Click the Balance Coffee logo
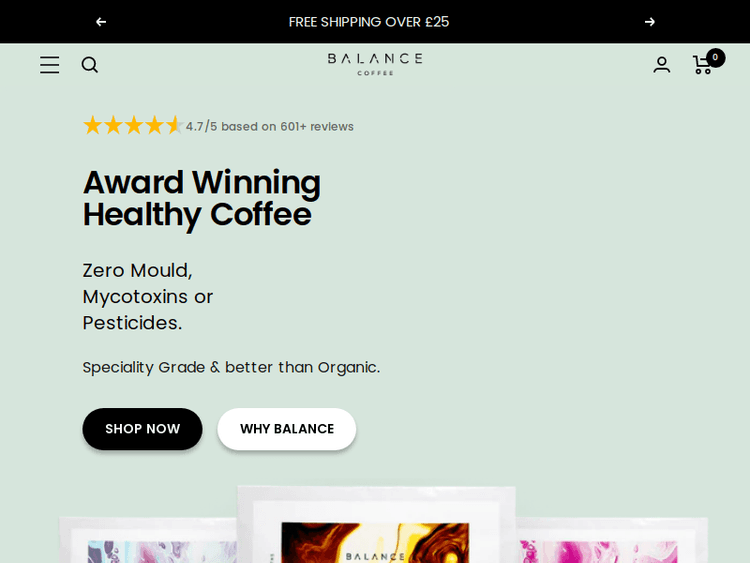This screenshot has height=563, width=750. coord(375,64)
